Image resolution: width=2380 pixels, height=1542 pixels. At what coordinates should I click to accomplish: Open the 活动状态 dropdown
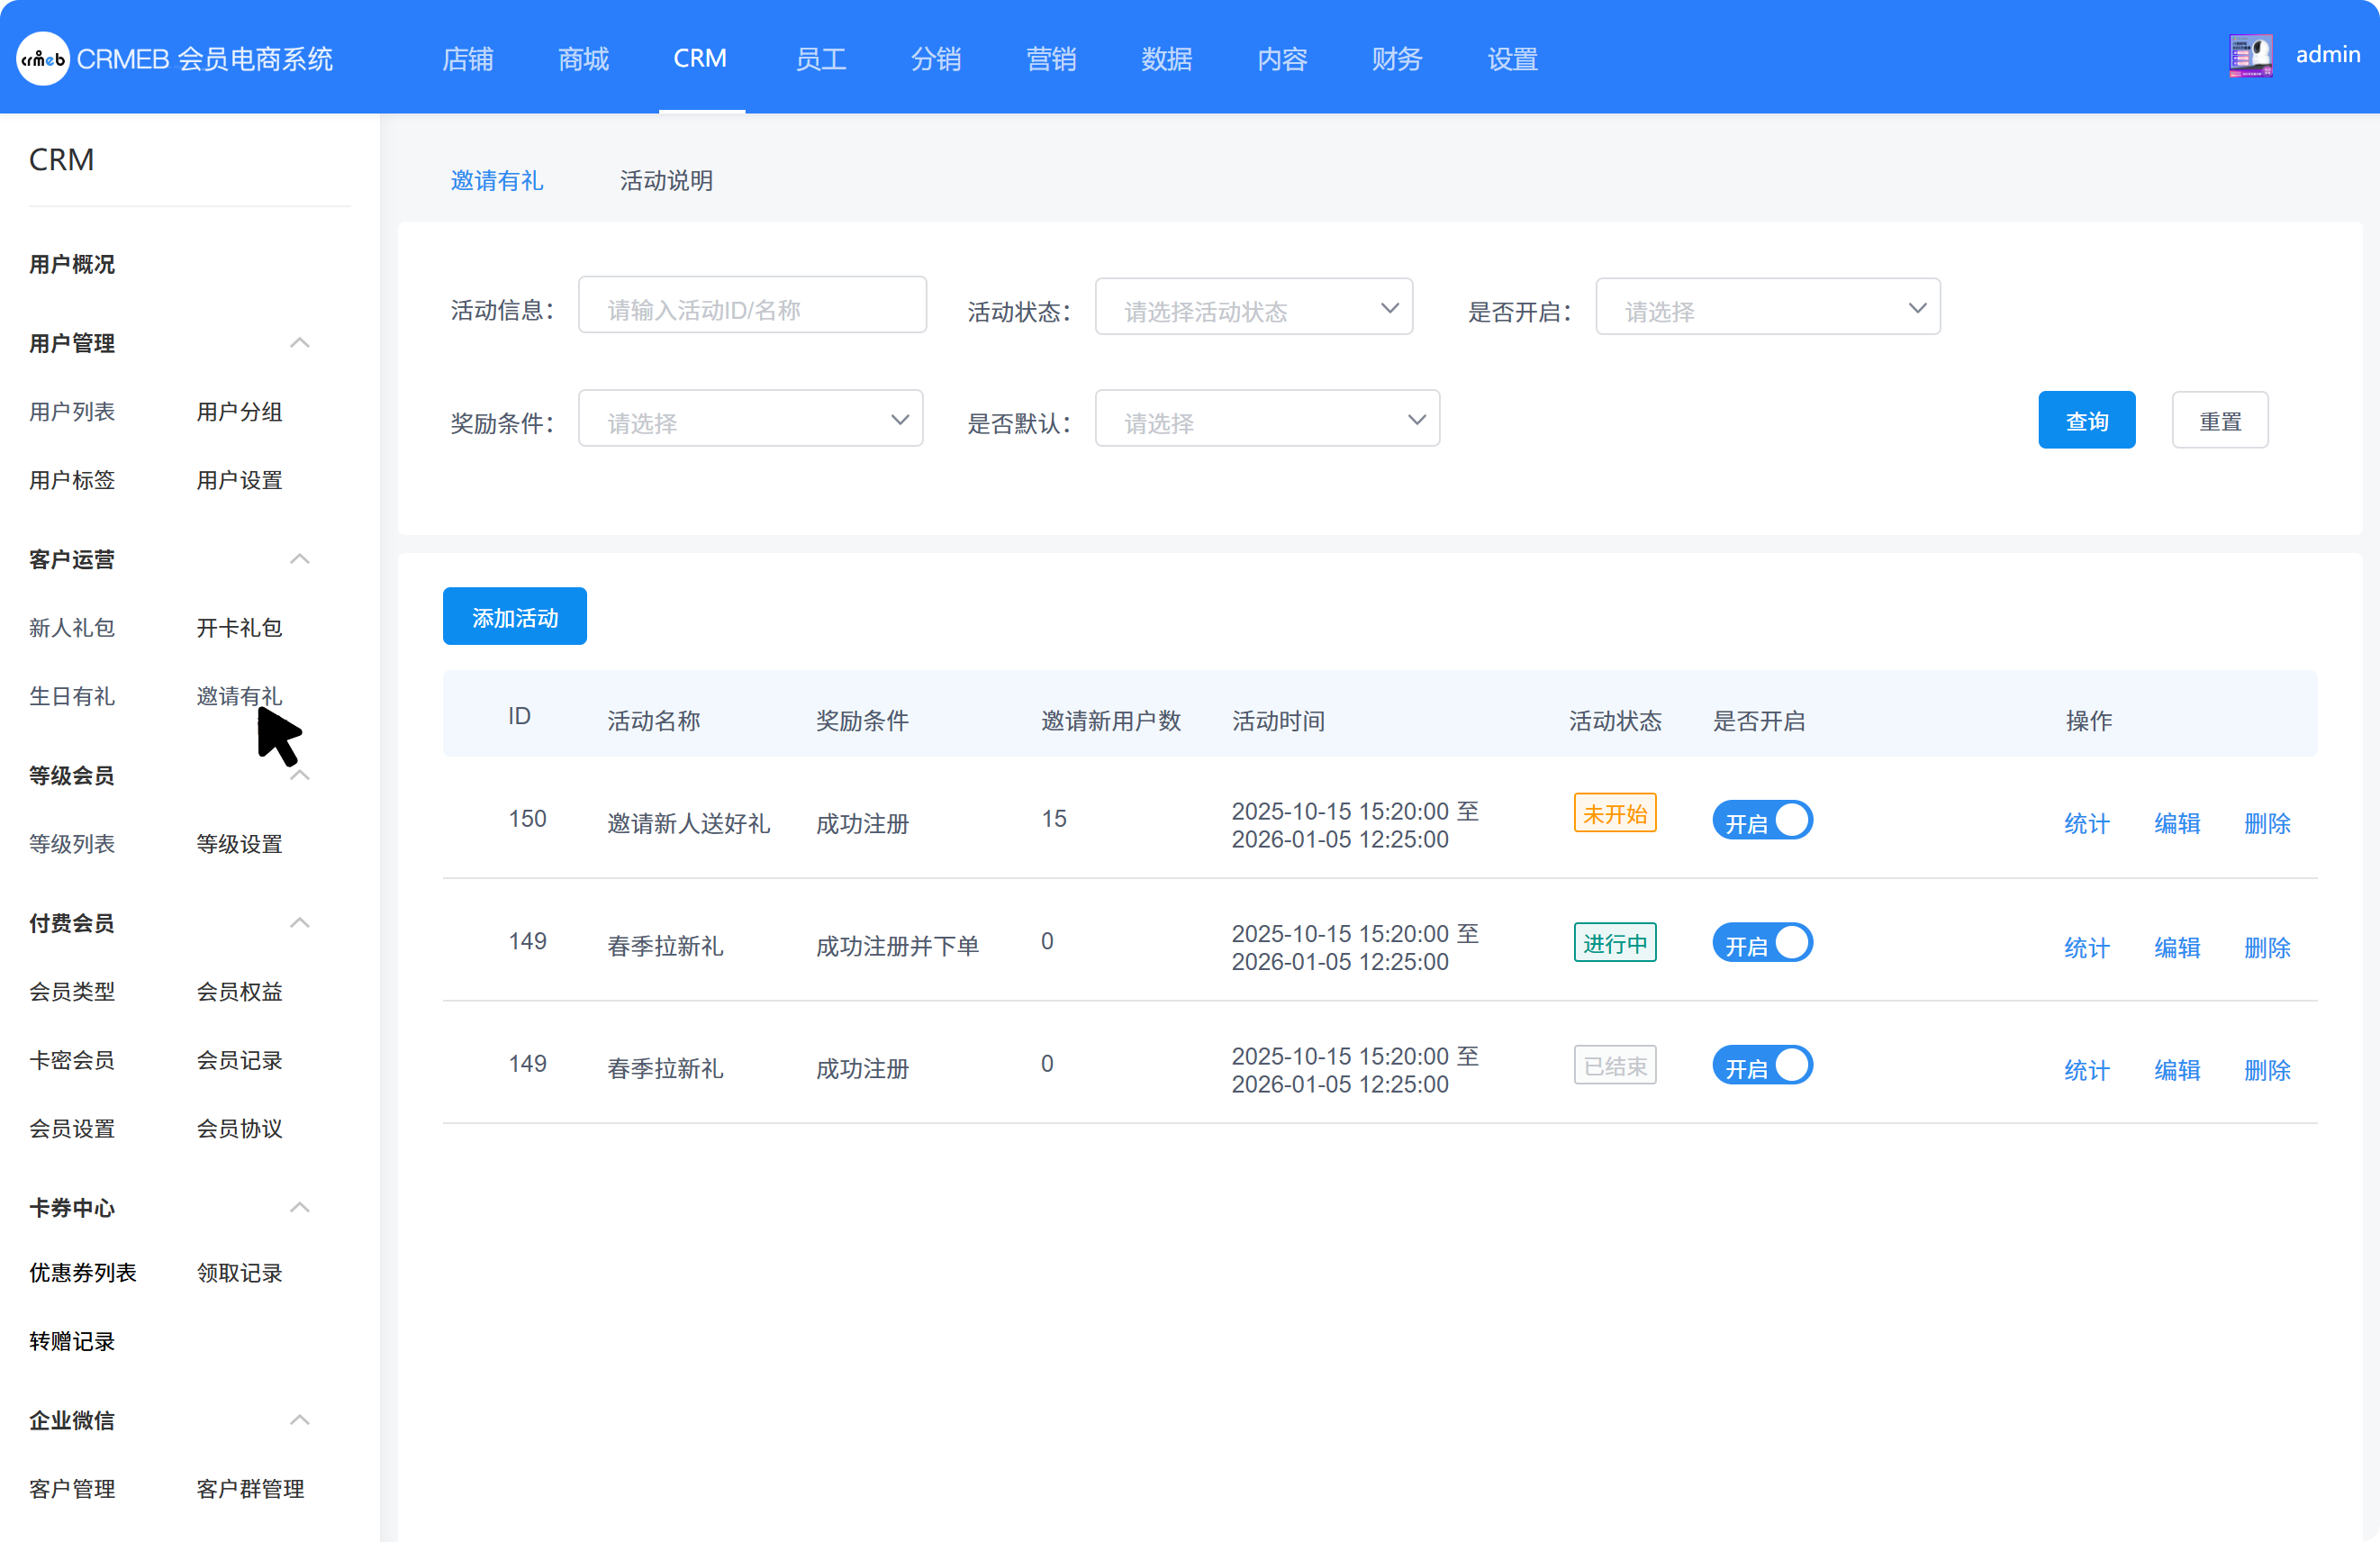(1254, 309)
